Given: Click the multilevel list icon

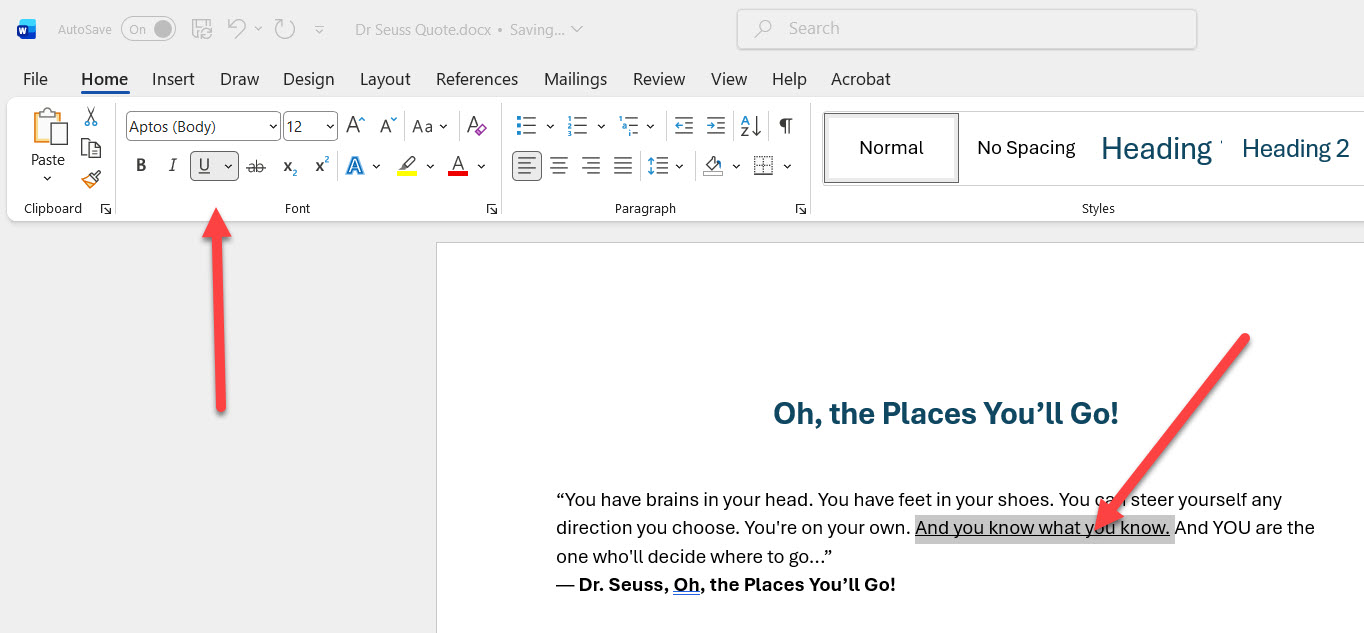Looking at the screenshot, I should (628, 126).
